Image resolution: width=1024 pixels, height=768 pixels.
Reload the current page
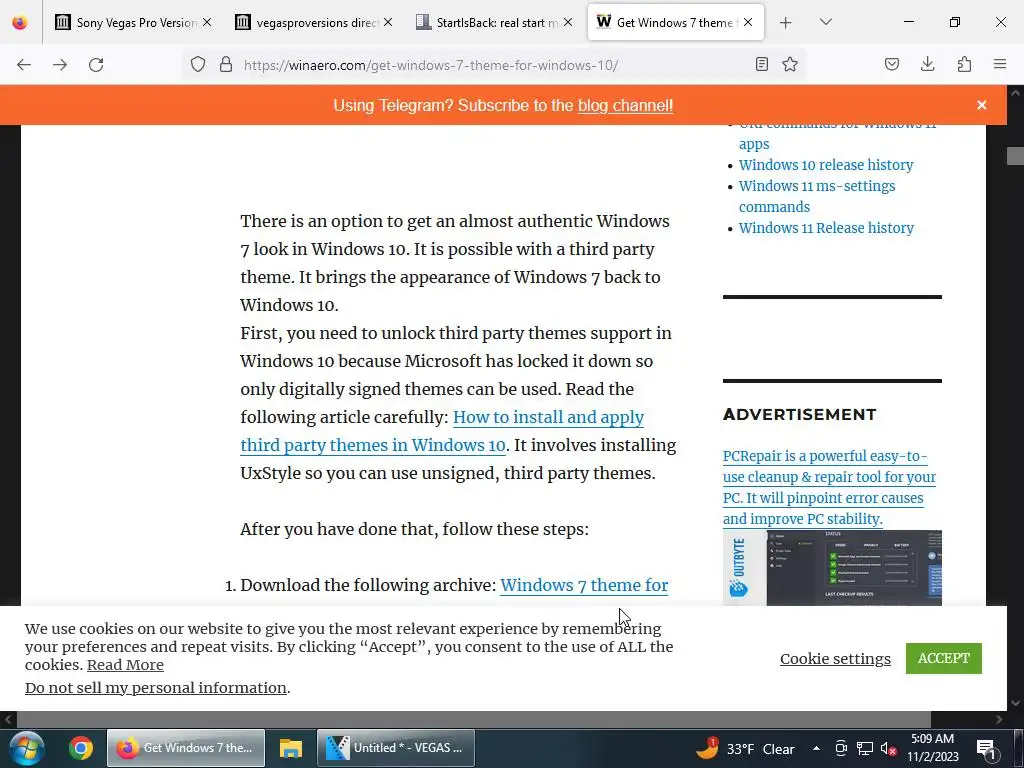point(96,65)
